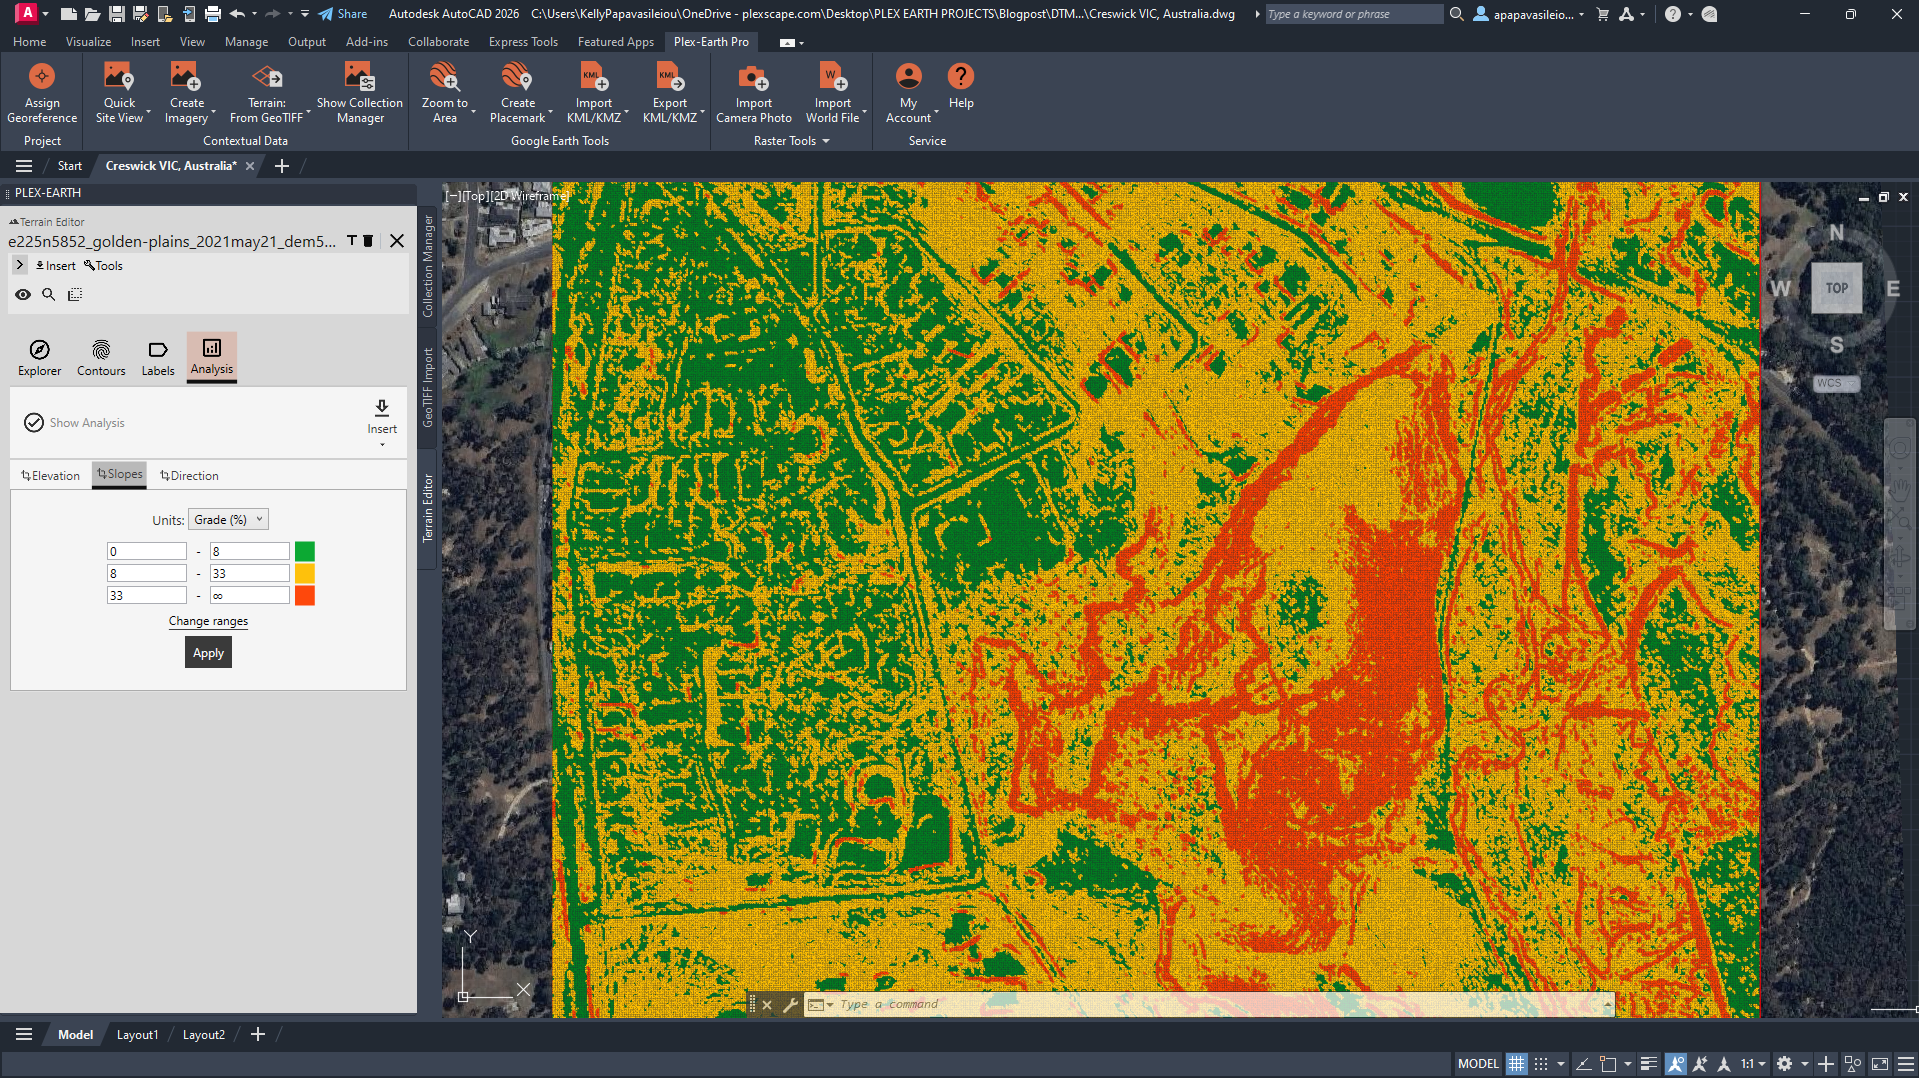1919x1079 pixels.
Task: Delete terrain with trash icon
Action: click(368, 241)
